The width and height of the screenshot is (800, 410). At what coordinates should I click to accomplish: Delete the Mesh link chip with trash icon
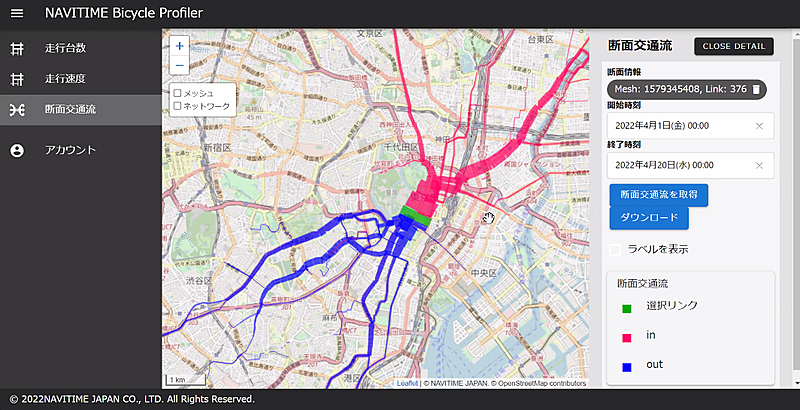click(x=756, y=89)
